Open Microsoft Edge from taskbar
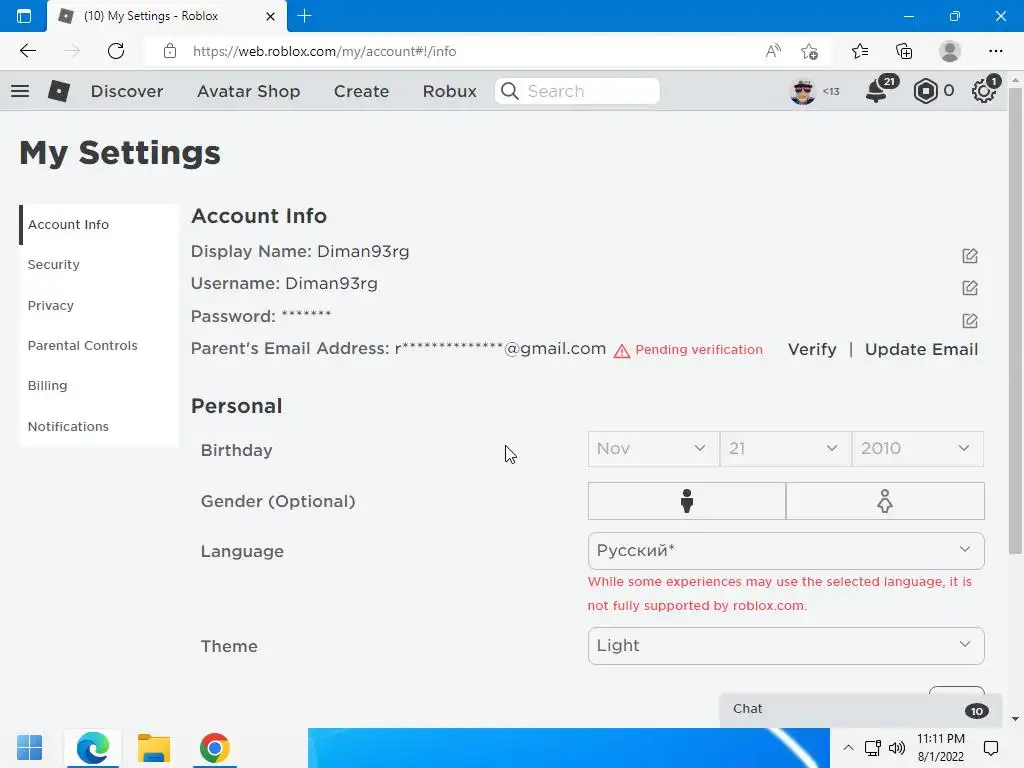The height and width of the screenshot is (768, 1024). click(x=93, y=748)
